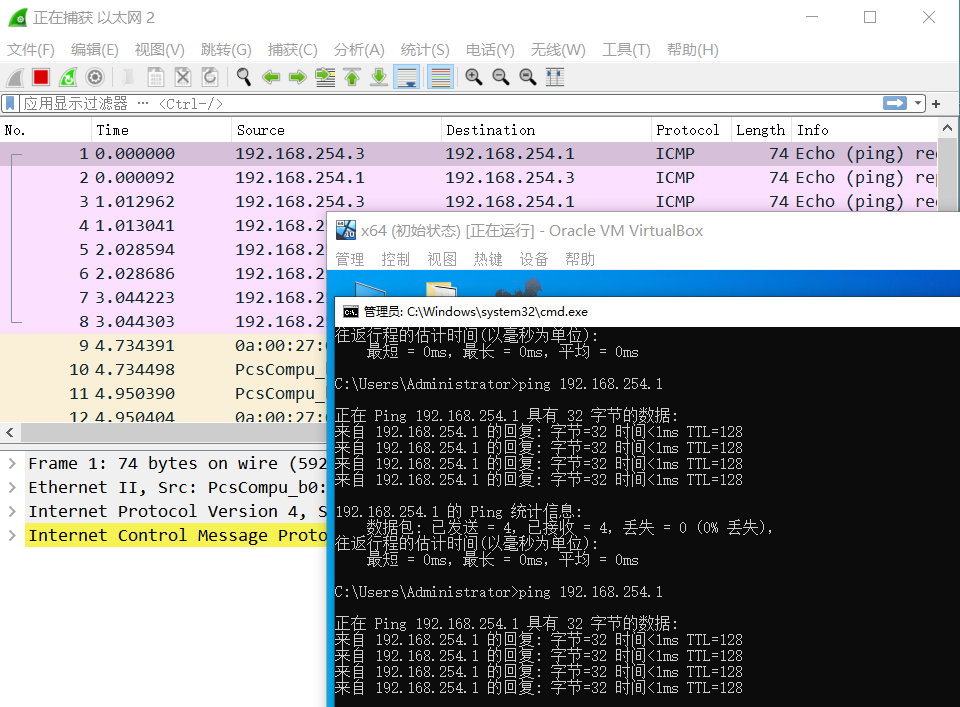Click the cmd.exe window title icon
The height and width of the screenshot is (707, 960).
point(351,312)
